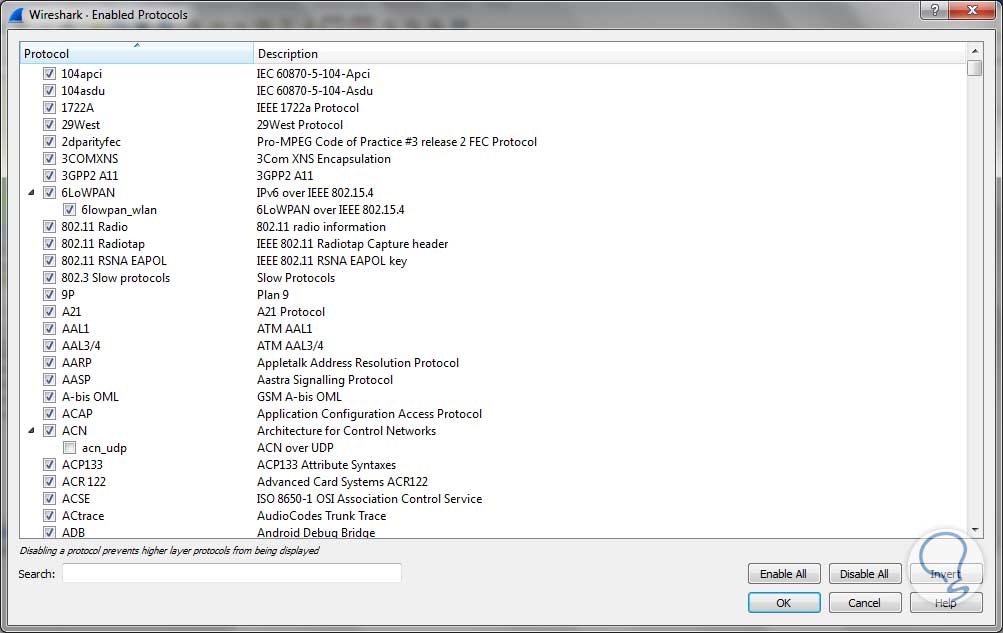Collapse the ACN tree node

(31, 430)
